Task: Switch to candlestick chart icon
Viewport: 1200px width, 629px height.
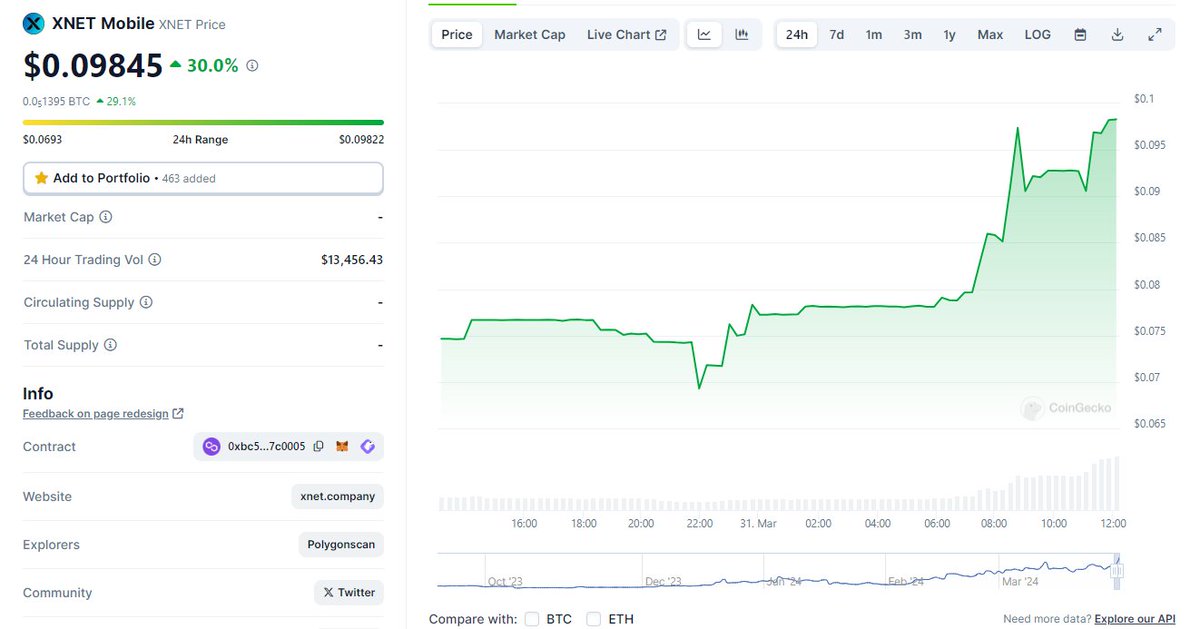Action: (742, 35)
